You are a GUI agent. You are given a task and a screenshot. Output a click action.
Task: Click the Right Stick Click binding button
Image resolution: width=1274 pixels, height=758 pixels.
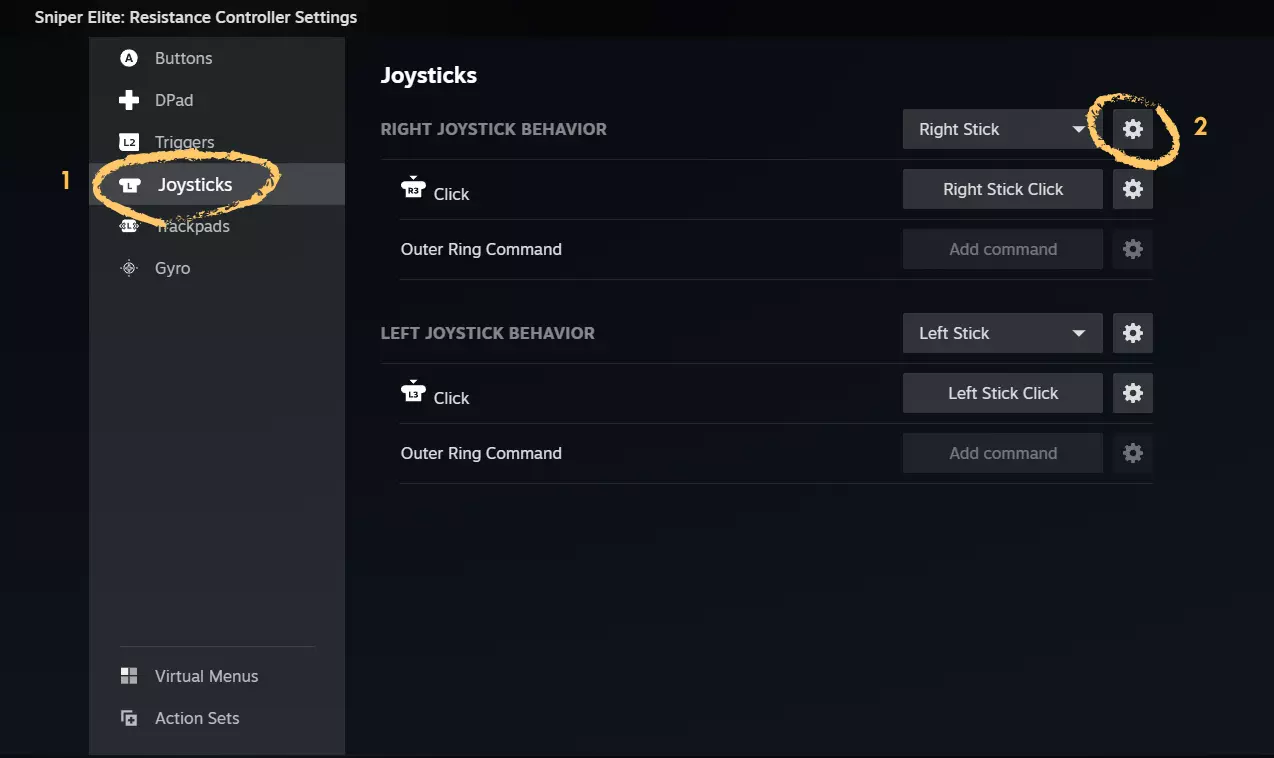tap(1002, 189)
